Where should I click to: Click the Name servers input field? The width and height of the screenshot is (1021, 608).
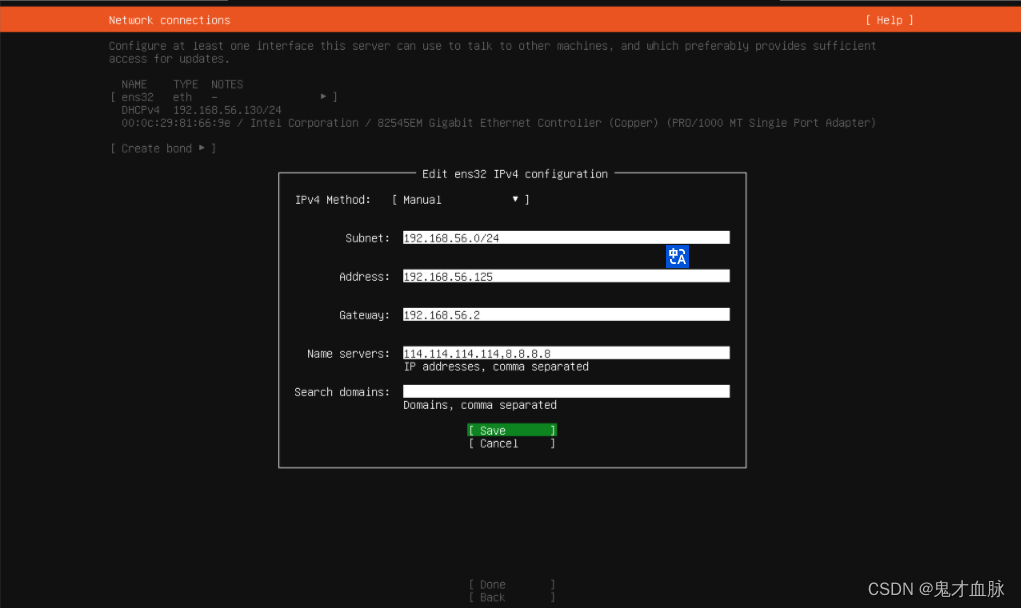[x=565, y=352]
